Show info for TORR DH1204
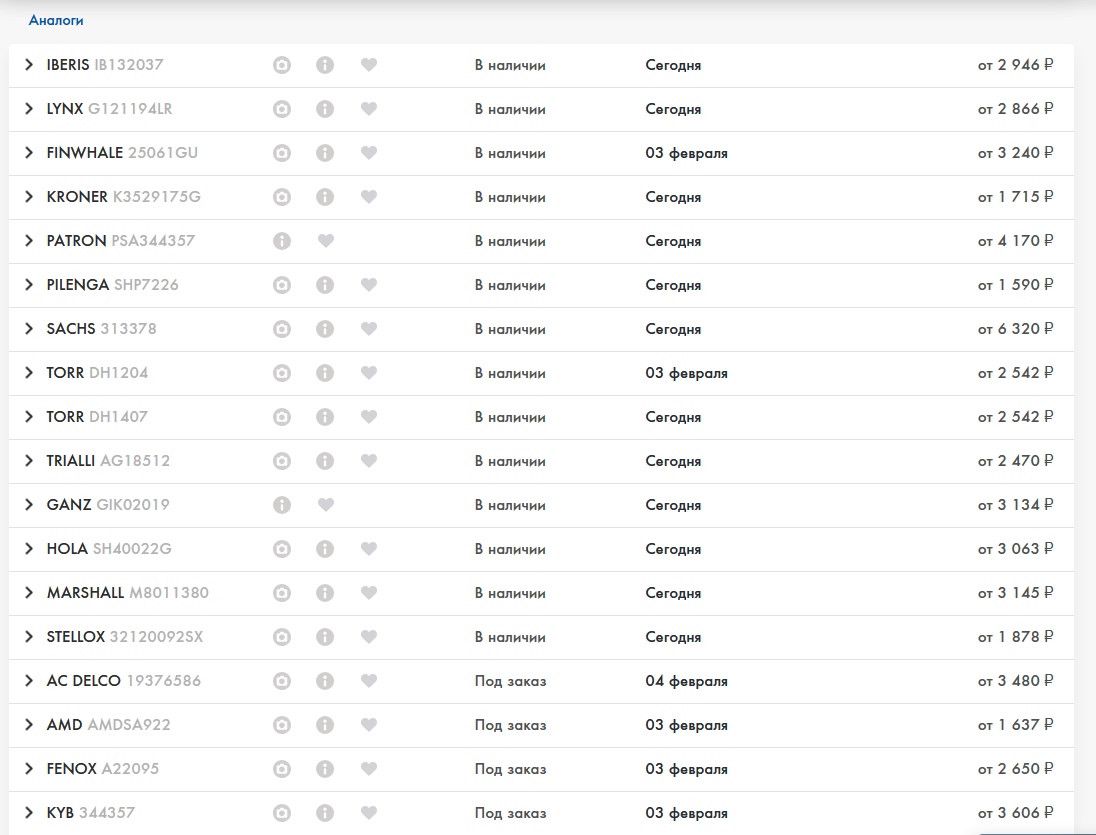The image size is (1096, 835). tap(325, 373)
